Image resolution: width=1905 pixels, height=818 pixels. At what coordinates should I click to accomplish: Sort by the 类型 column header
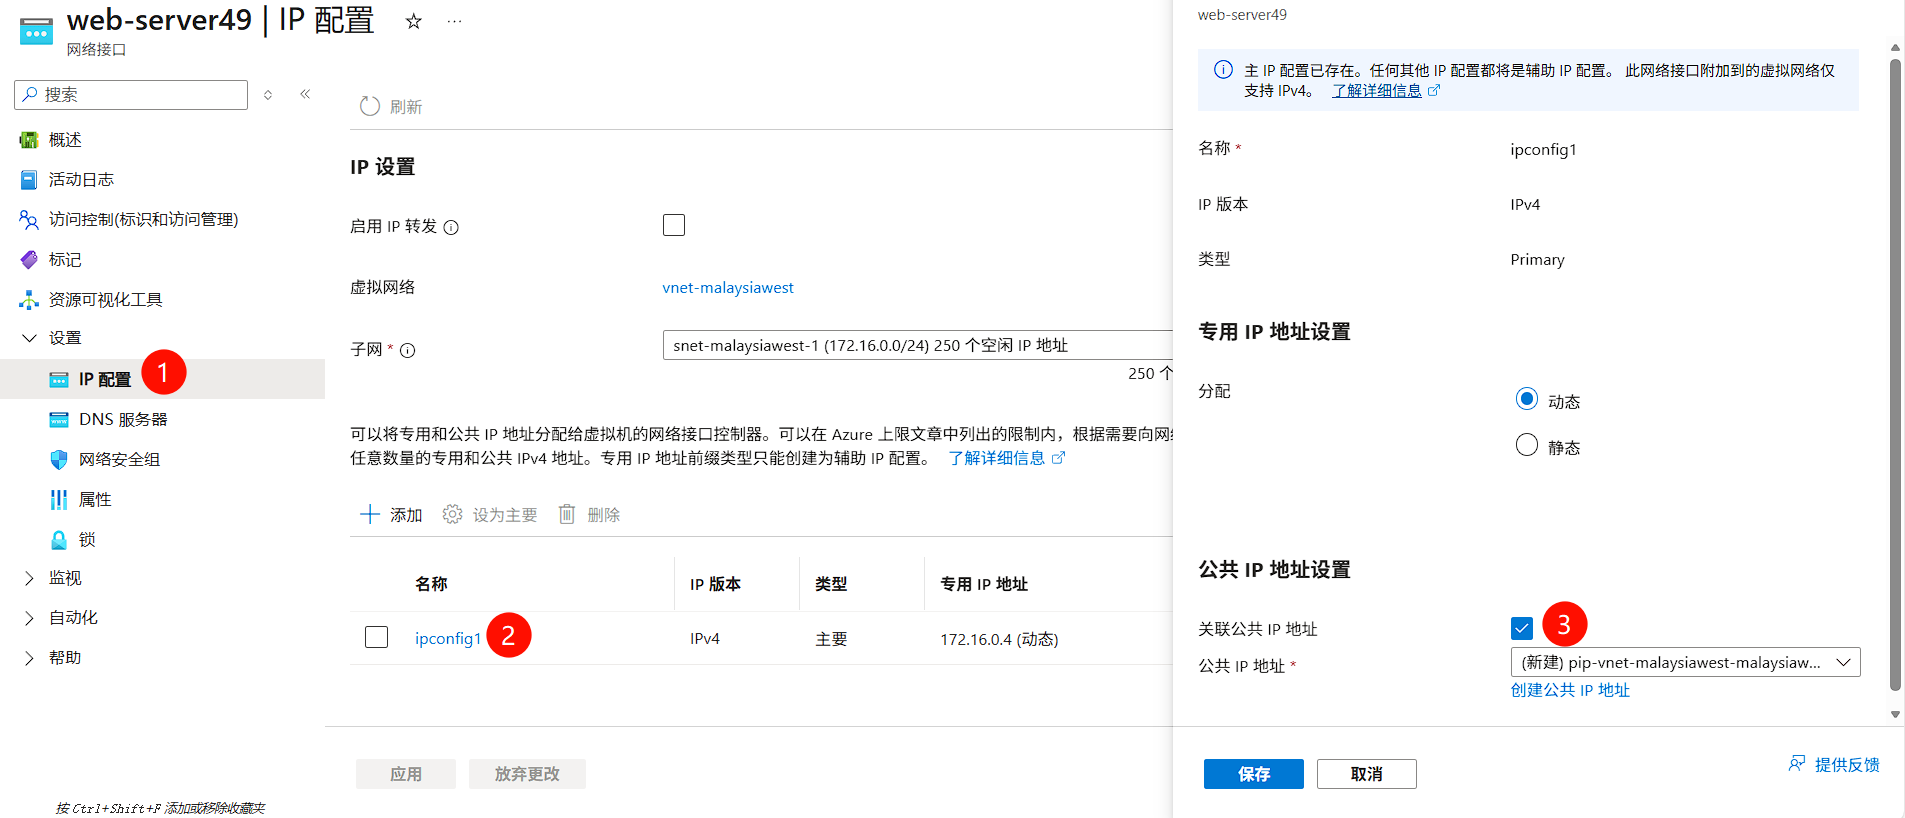pos(831,584)
